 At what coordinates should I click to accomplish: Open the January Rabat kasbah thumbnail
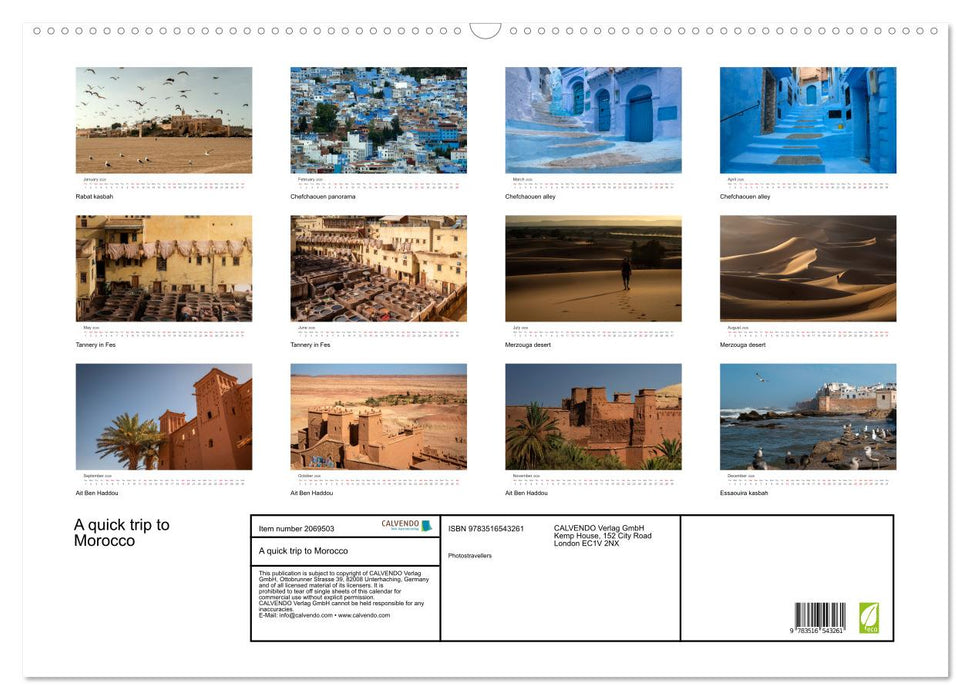click(x=163, y=118)
